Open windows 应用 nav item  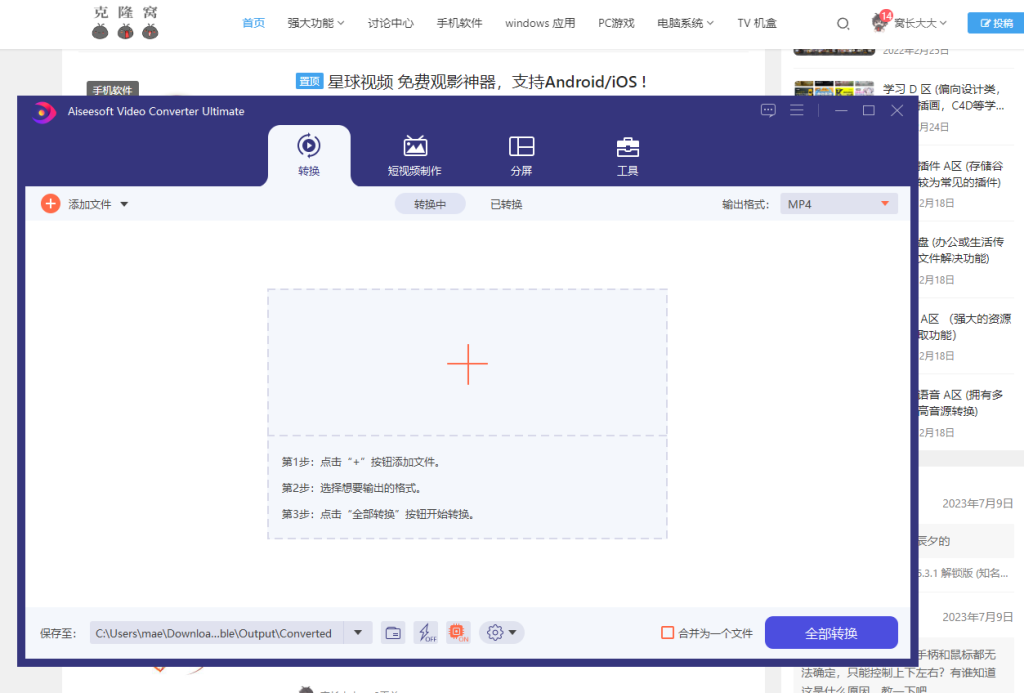click(540, 23)
